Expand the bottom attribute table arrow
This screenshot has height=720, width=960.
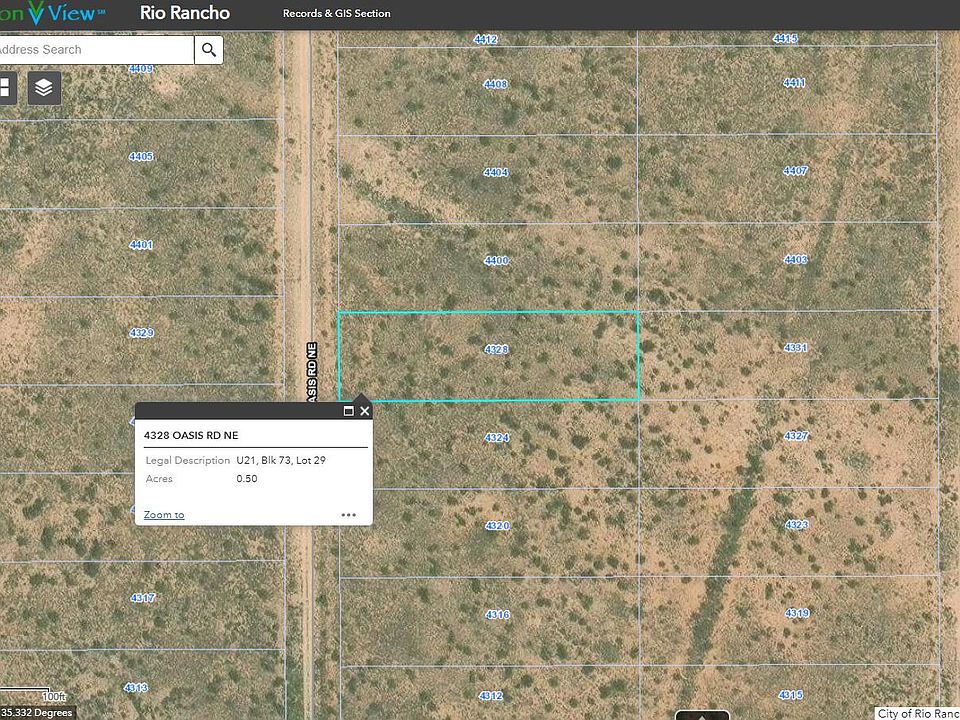[702, 714]
